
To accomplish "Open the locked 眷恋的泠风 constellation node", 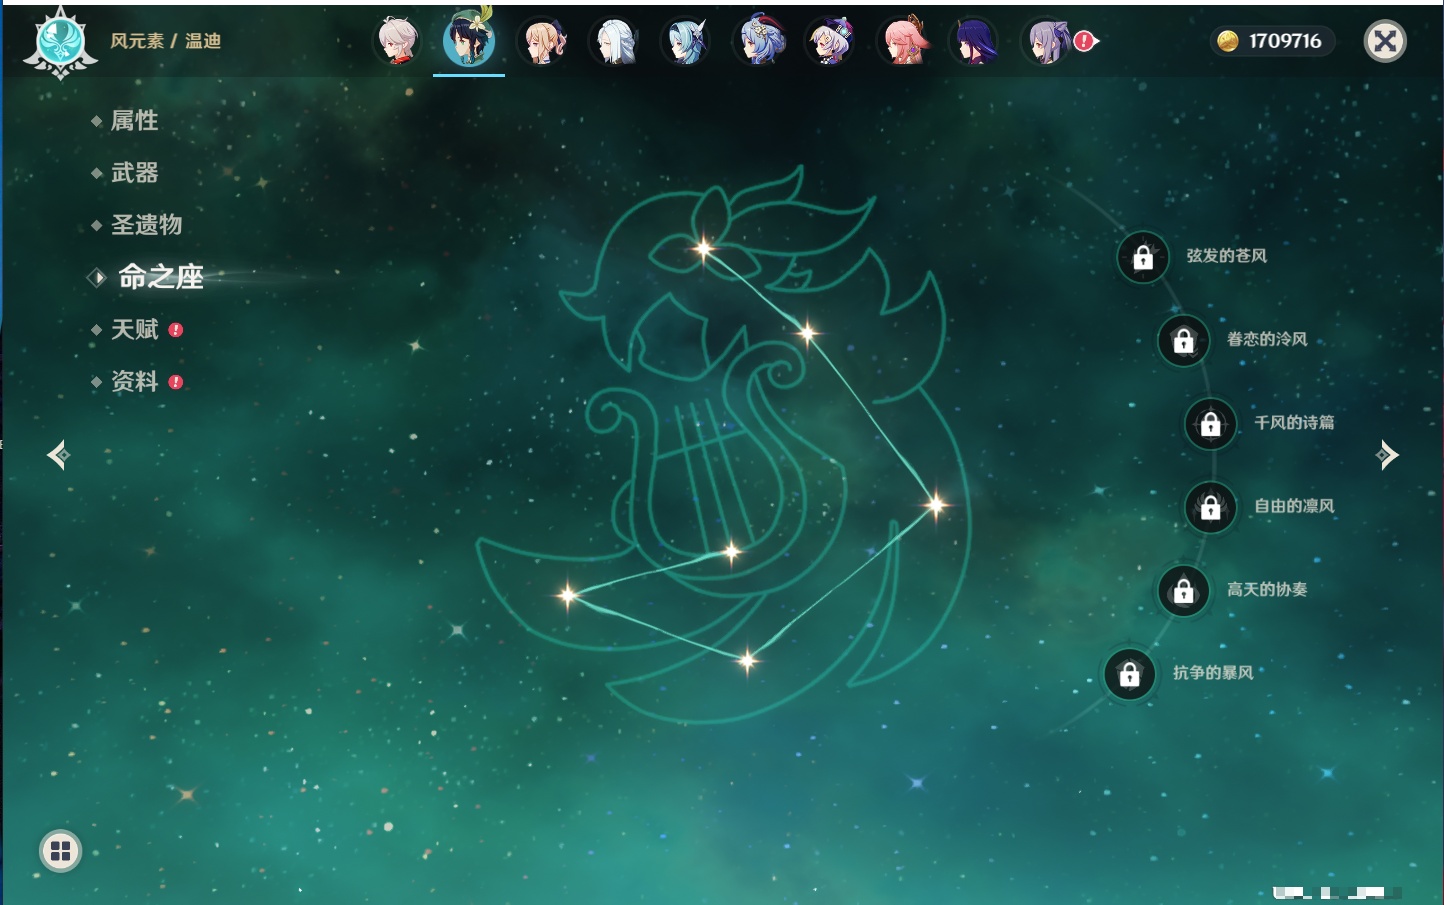I will [1183, 341].
